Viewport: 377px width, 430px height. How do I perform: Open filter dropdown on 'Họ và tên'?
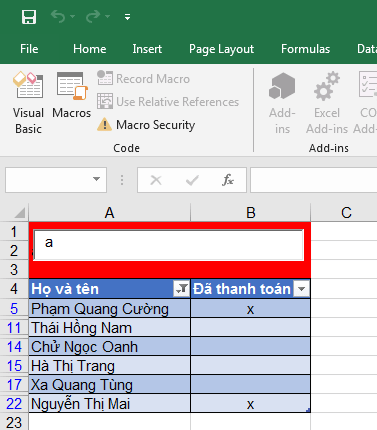tap(182, 289)
